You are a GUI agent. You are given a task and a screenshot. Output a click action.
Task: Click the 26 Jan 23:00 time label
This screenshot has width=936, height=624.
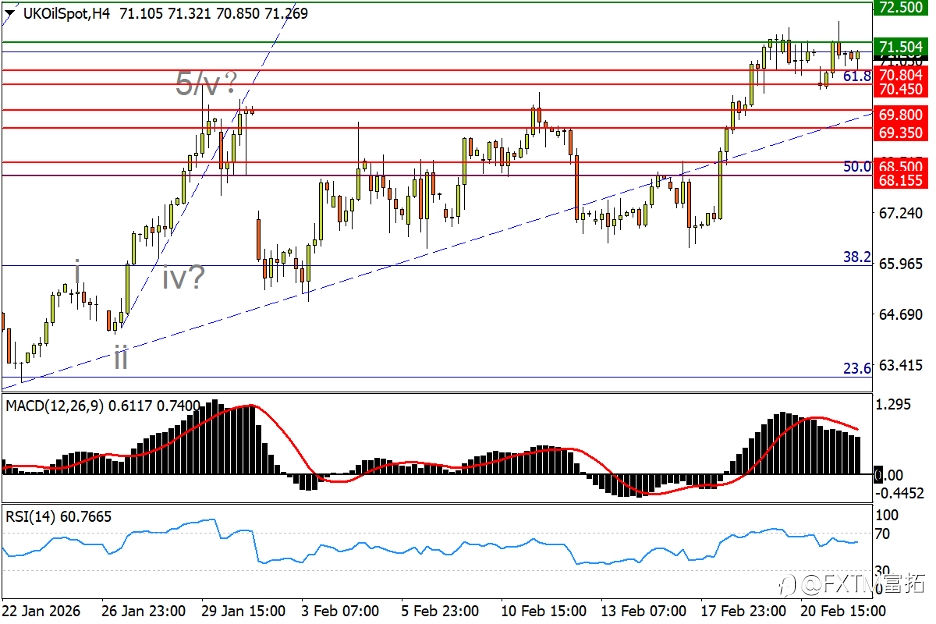tap(143, 611)
